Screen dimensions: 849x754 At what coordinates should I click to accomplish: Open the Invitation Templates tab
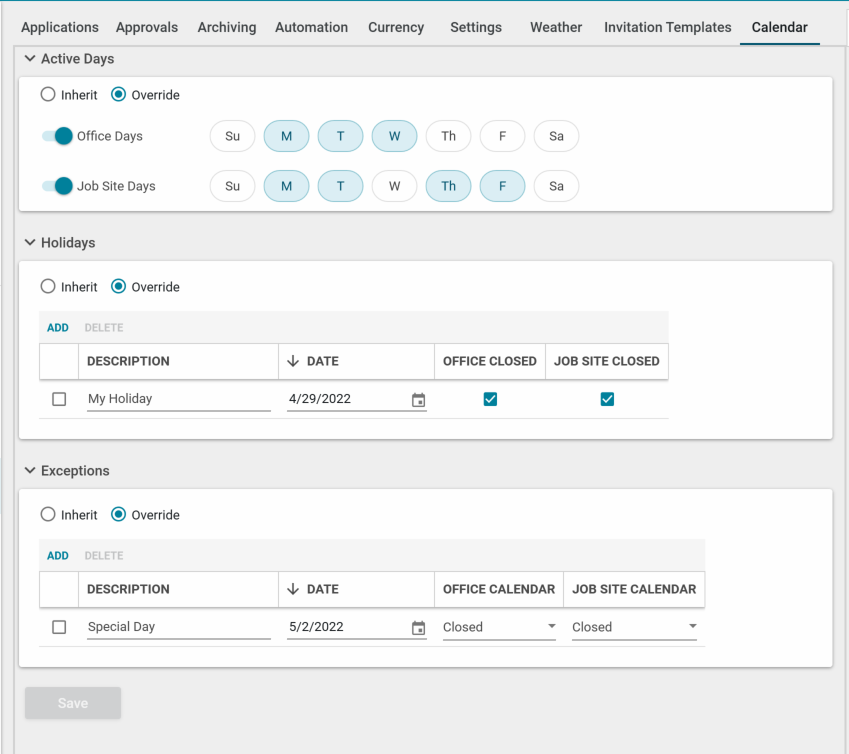(667, 27)
